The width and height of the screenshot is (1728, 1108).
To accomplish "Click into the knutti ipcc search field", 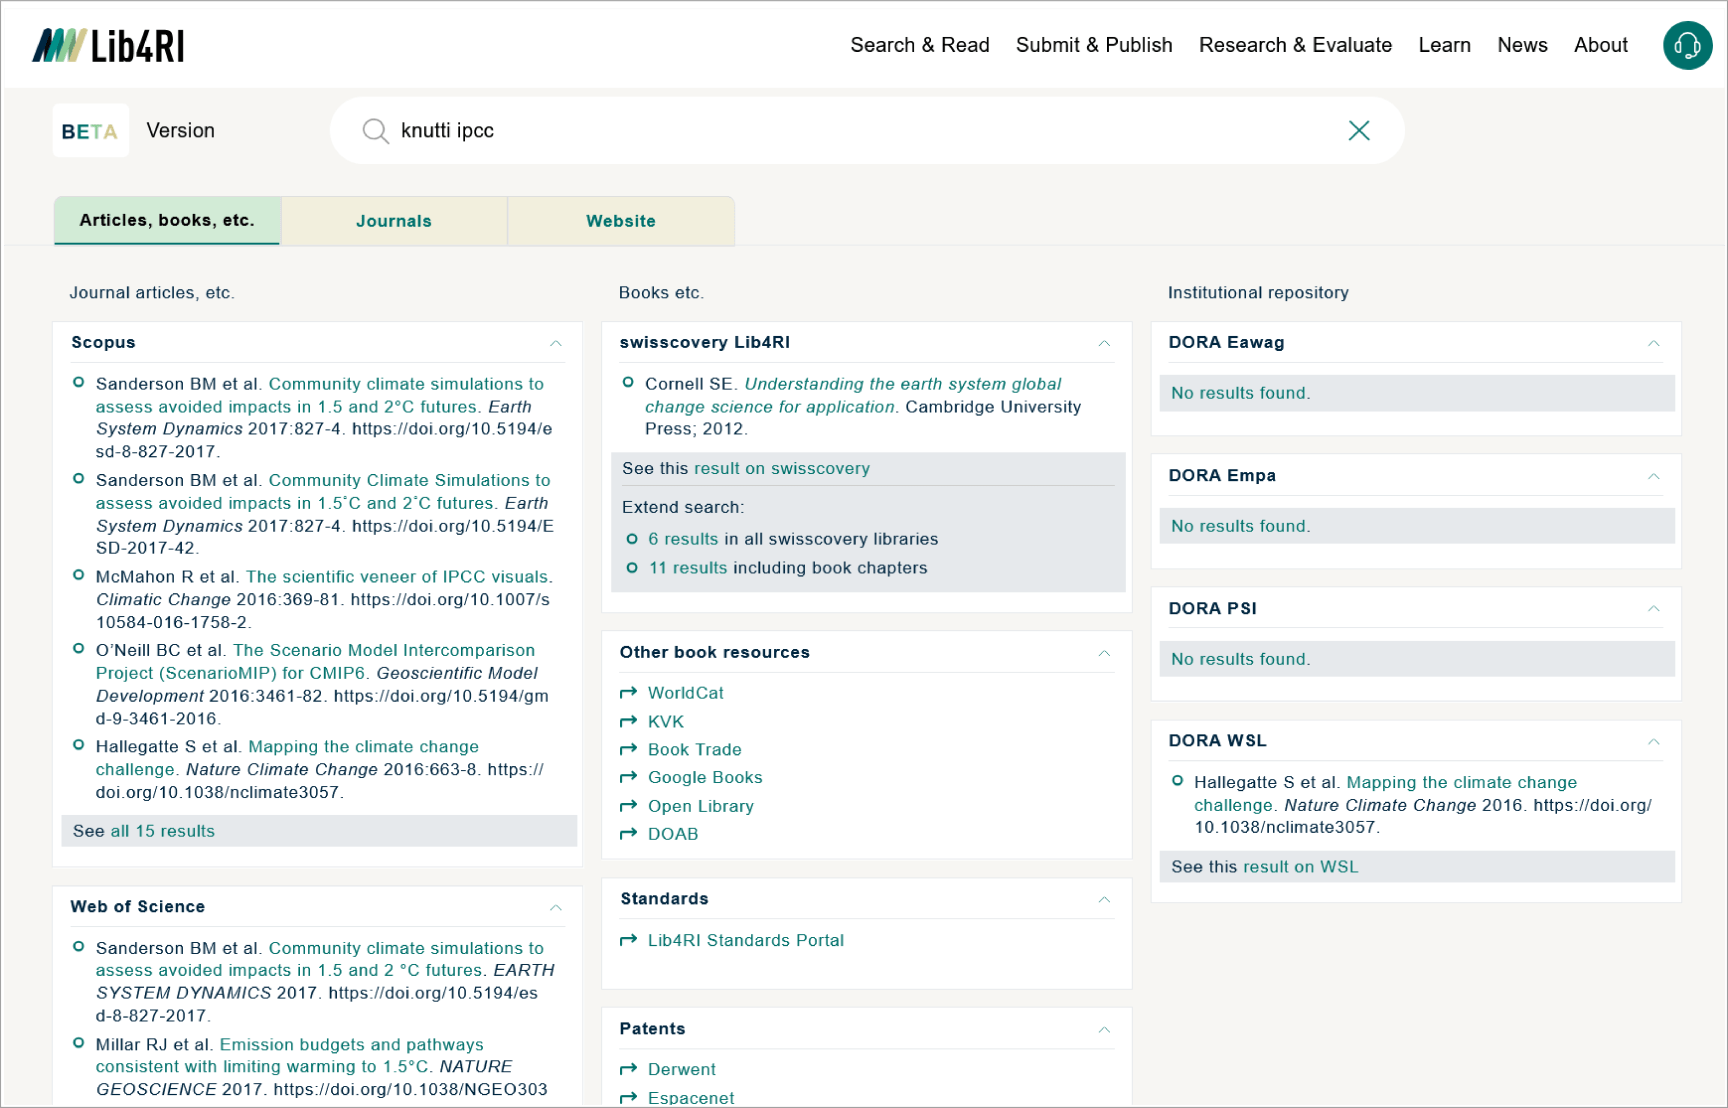I will pos(865,131).
